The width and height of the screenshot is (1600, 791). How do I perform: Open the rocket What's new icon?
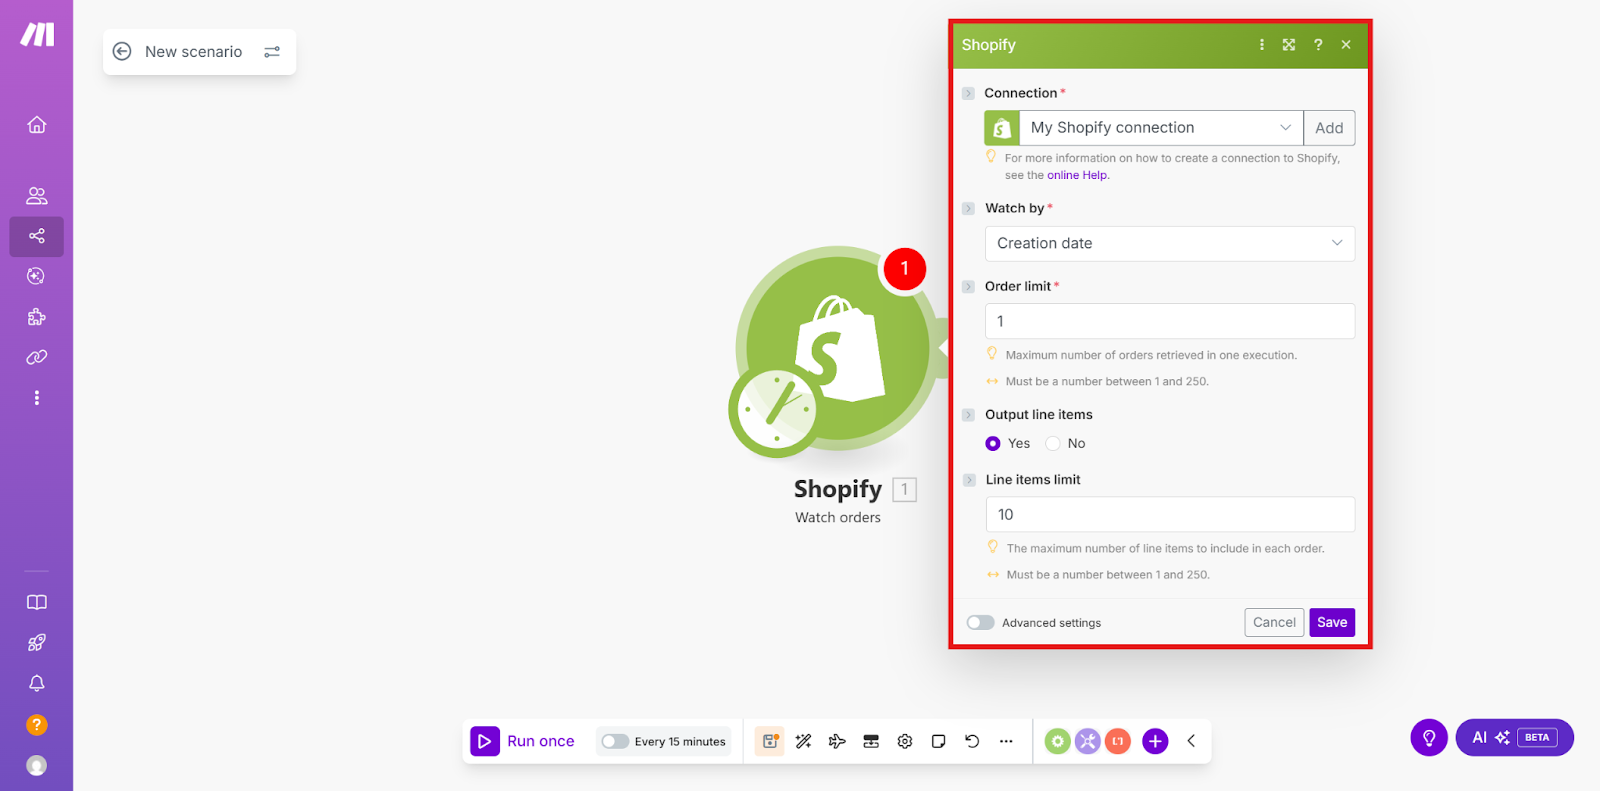pyautogui.click(x=37, y=643)
